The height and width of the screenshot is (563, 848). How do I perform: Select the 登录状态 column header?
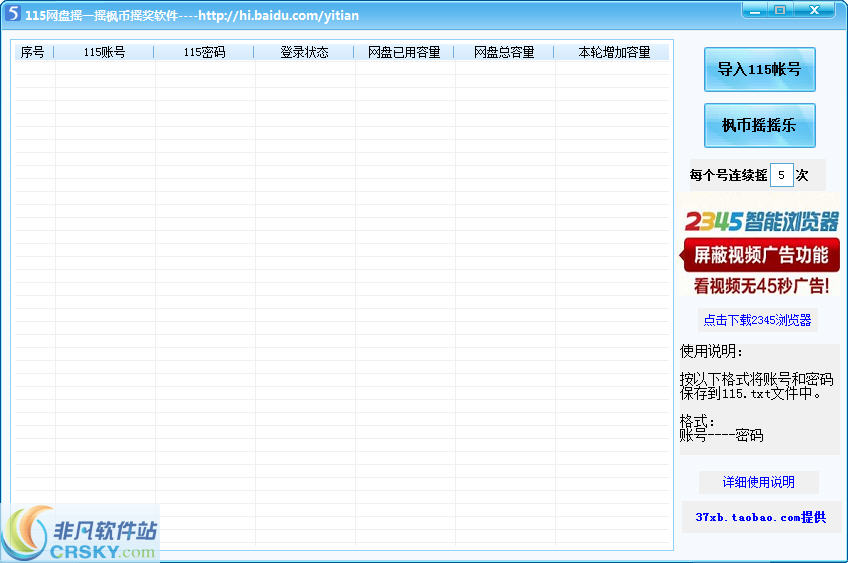coord(304,52)
